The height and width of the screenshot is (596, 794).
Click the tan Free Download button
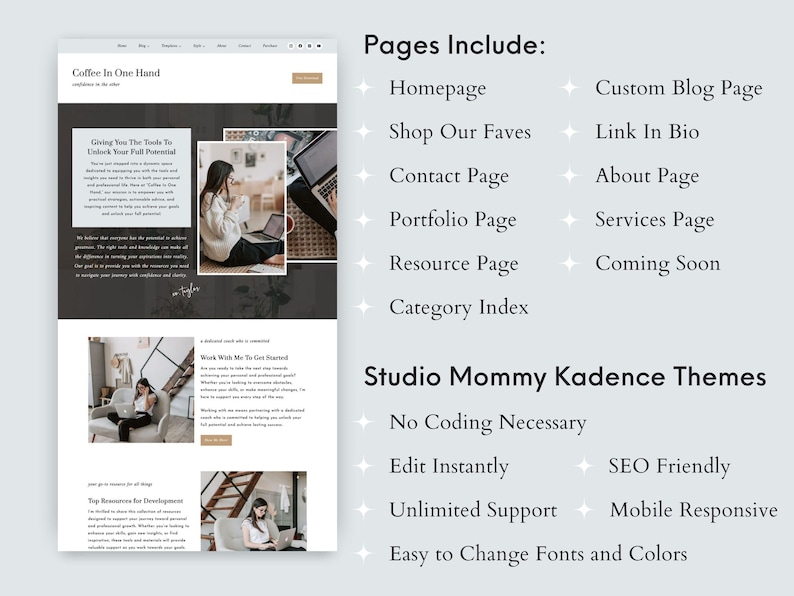click(x=307, y=78)
